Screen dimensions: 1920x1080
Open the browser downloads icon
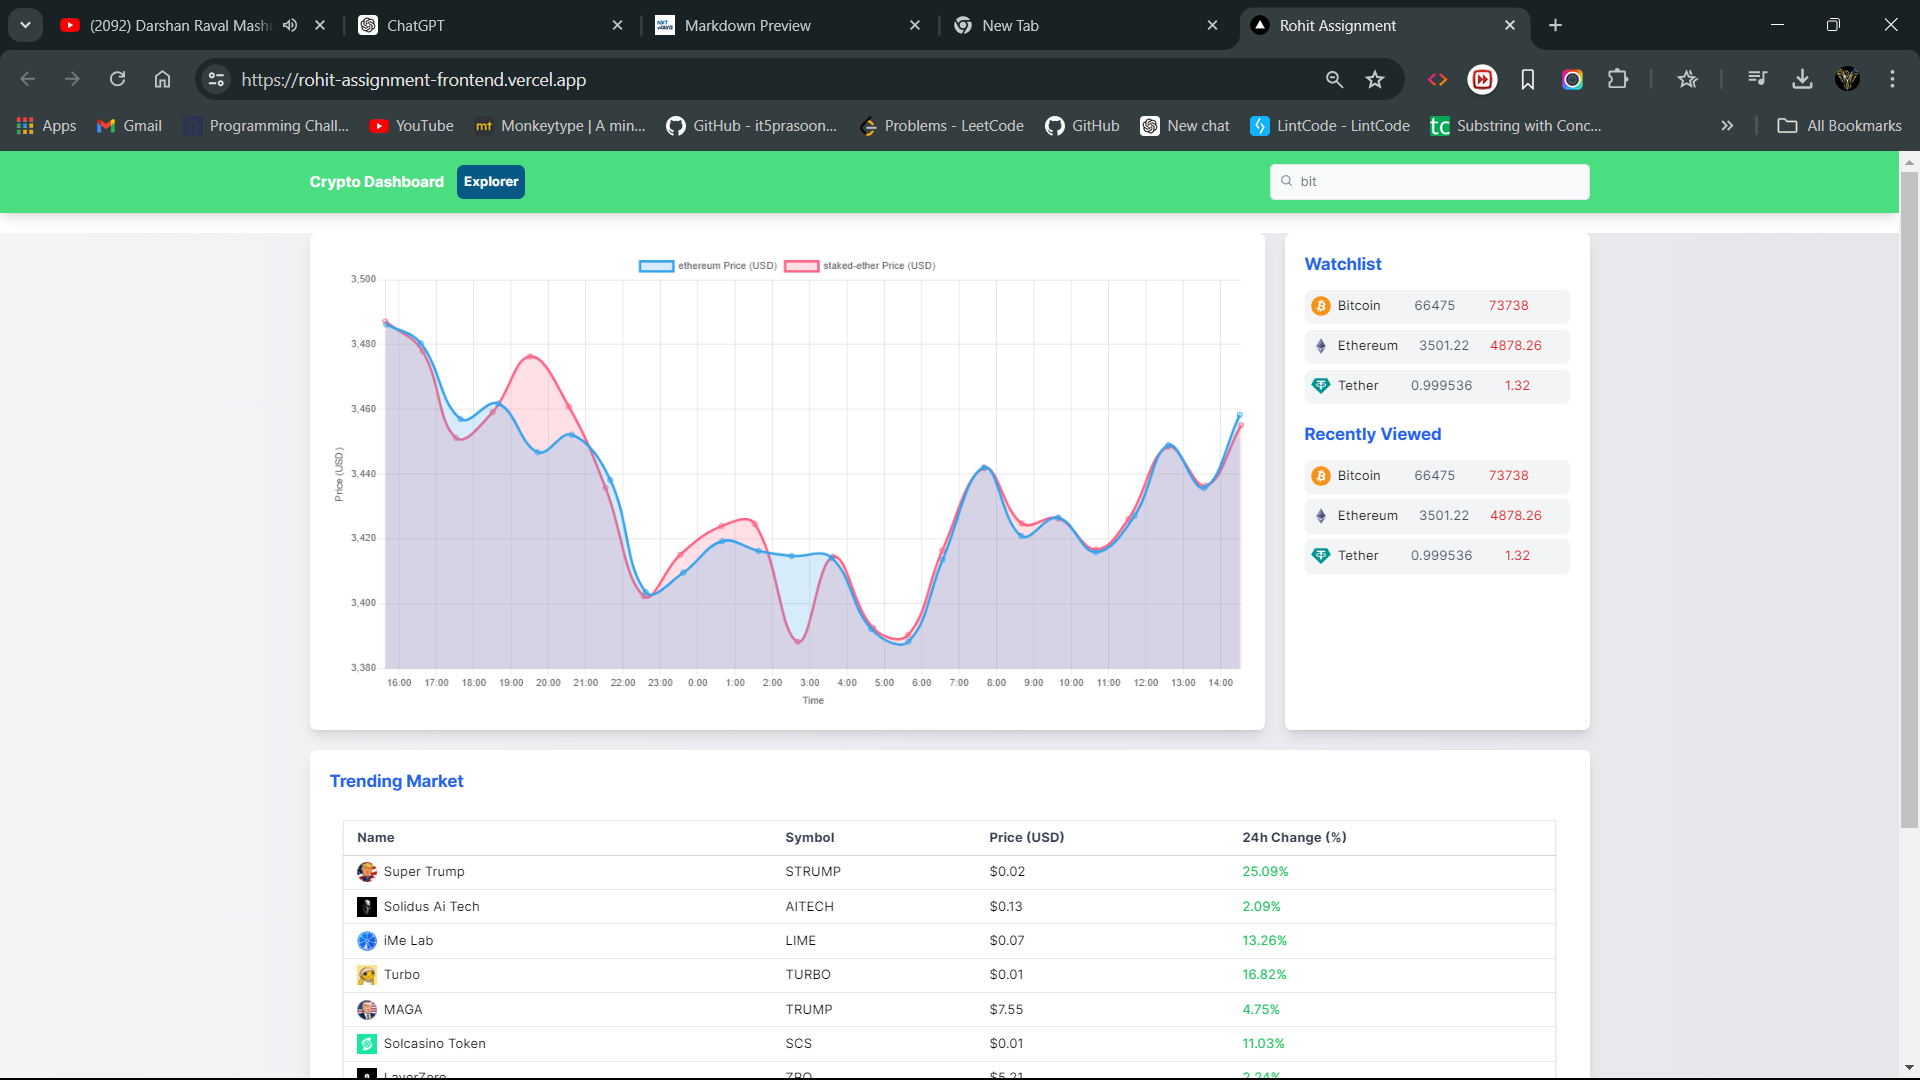pyautogui.click(x=1802, y=79)
